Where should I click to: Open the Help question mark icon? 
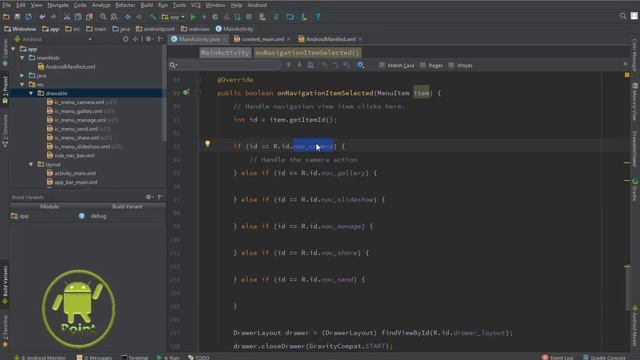click(x=318, y=17)
